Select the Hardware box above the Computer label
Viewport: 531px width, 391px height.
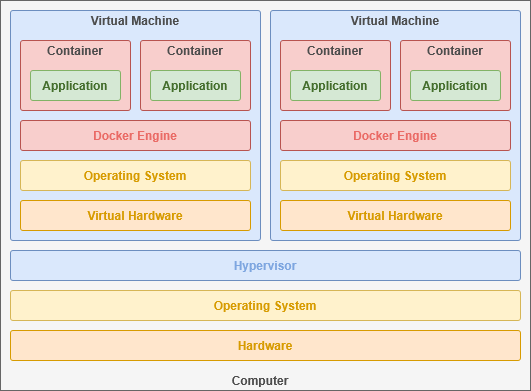265,345
